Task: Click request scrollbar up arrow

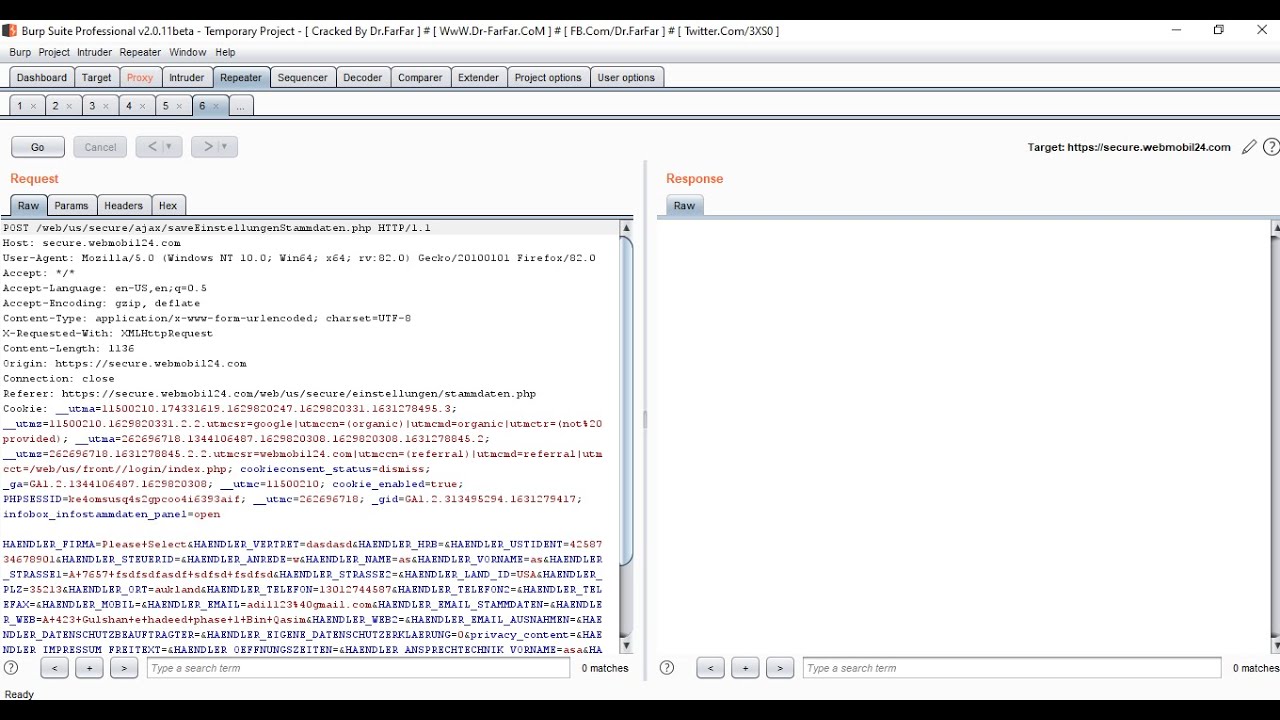Action: click(627, 229)
